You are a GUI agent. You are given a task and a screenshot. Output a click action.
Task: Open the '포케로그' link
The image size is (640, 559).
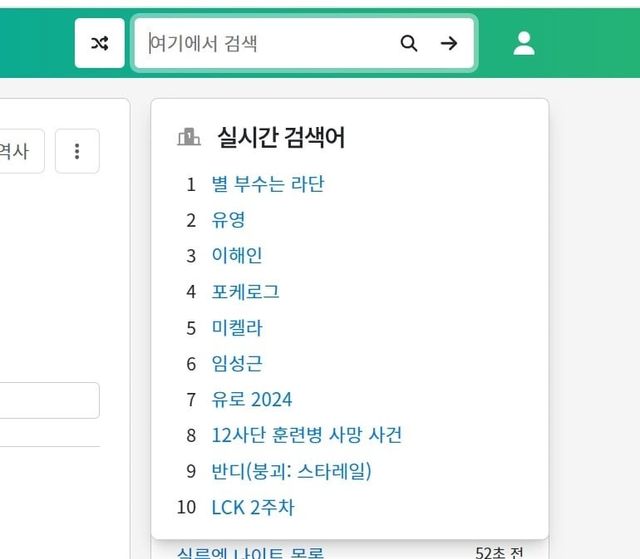click(245, 292)
